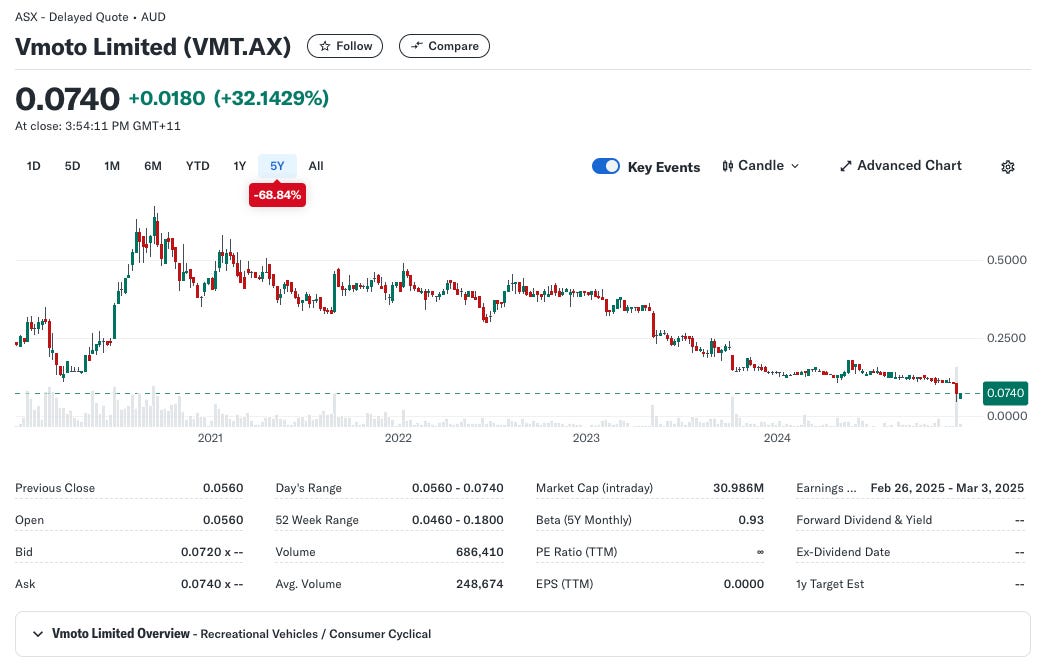Screen dimensions: 1043x668
Task: Select the YTD time range
Action: point(198,166)
